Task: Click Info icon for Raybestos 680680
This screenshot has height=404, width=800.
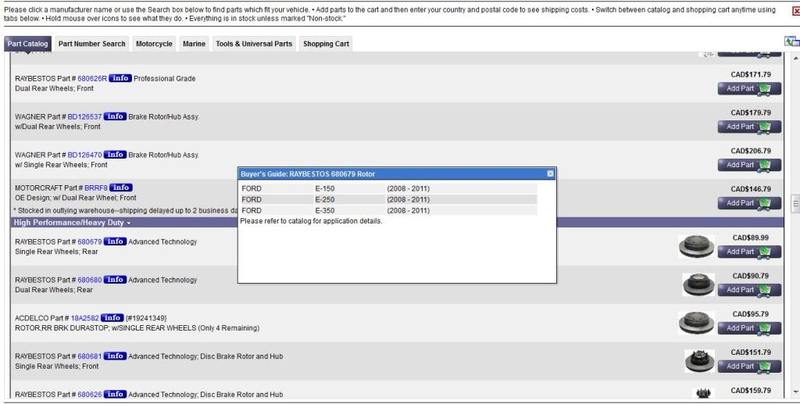Action: pyautogui.click(x=115, y=280)
